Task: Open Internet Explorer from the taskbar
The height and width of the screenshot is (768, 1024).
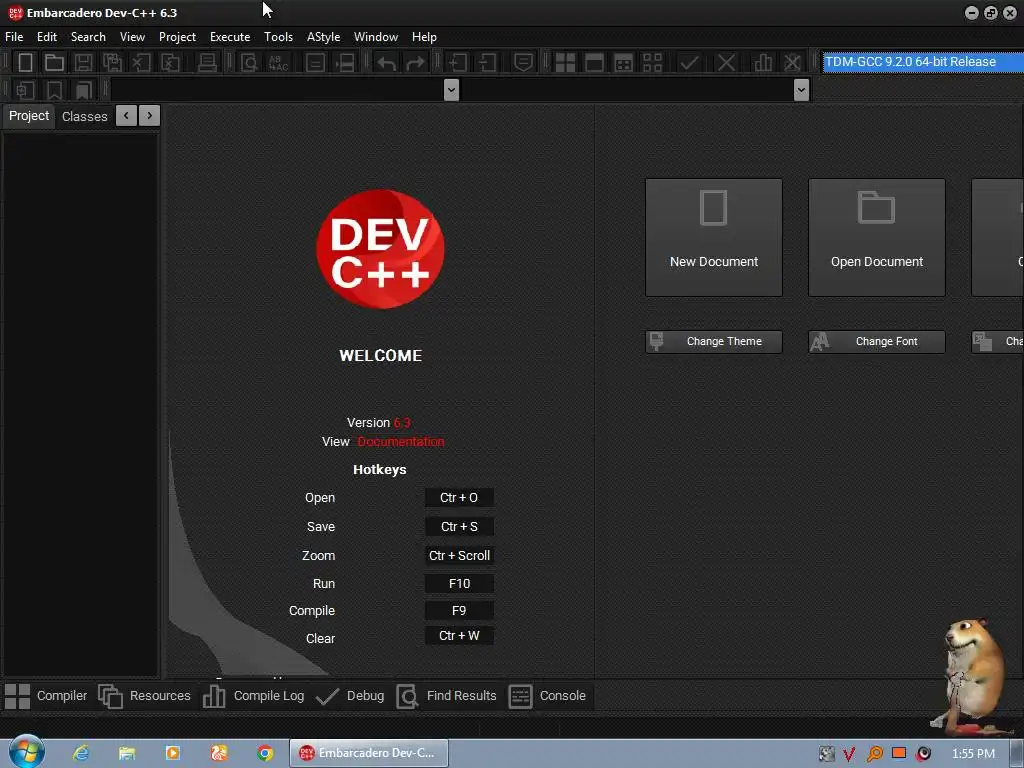Action: 81,753
